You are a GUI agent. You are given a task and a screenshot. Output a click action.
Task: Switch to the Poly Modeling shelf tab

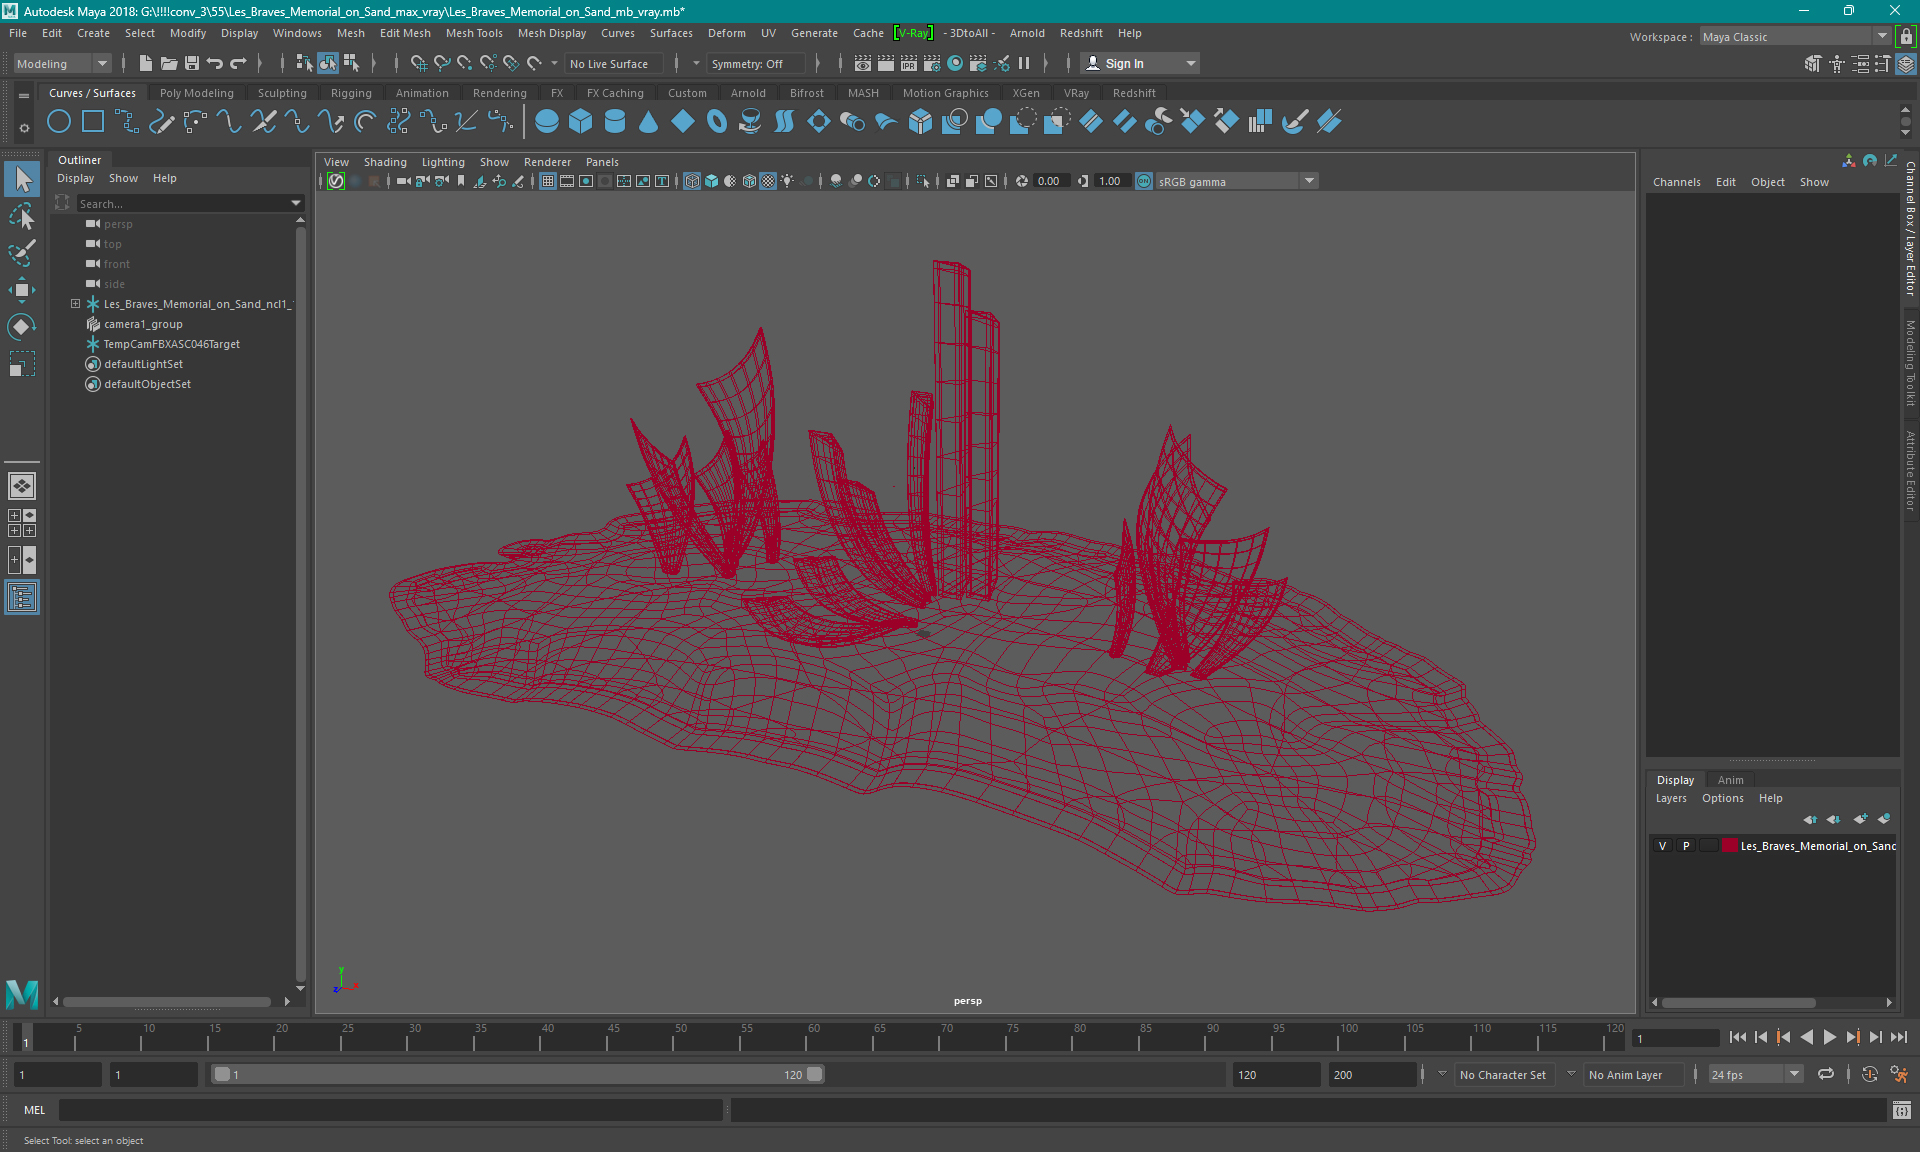[x=196, y=93]
